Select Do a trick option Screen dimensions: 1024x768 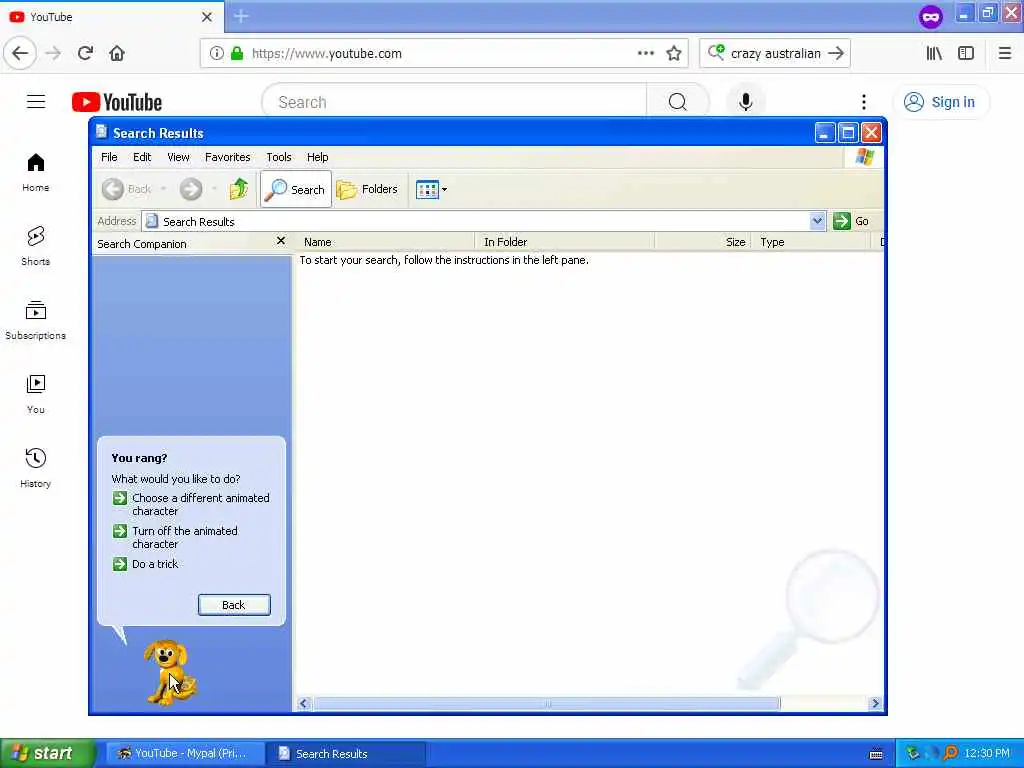146,564
